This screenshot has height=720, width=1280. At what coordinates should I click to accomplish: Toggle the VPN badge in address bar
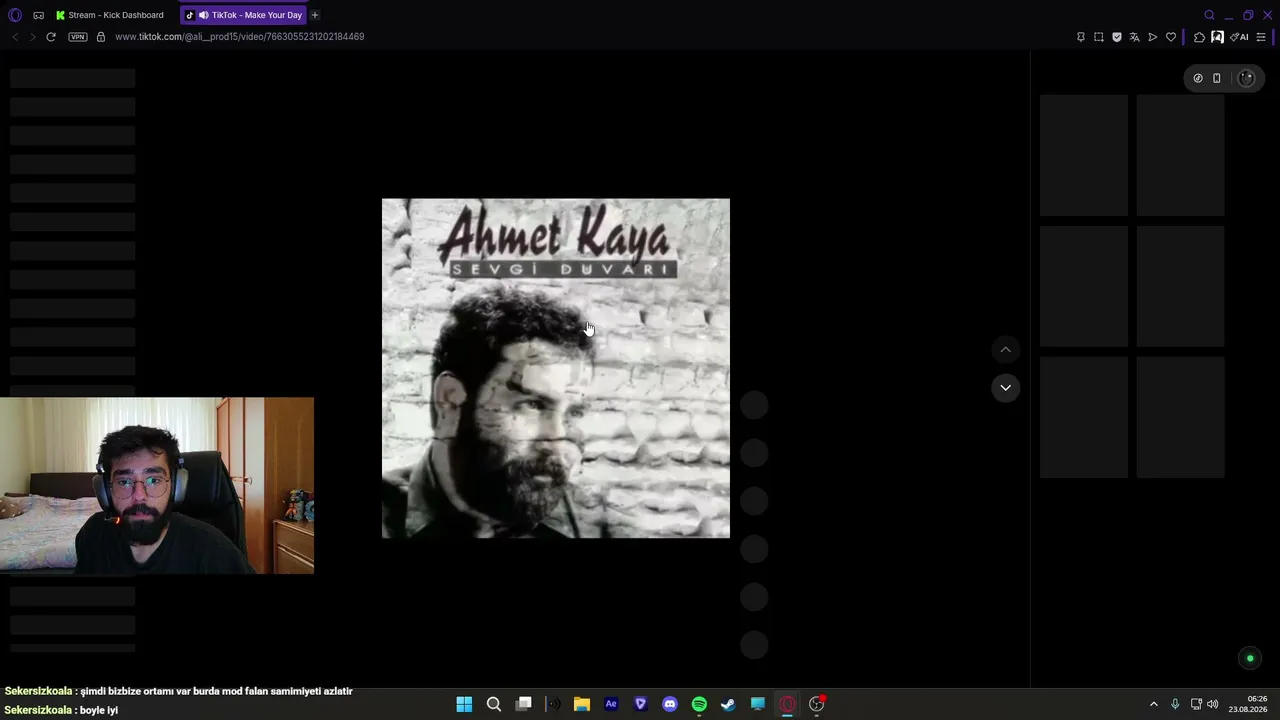coord(78,37)
